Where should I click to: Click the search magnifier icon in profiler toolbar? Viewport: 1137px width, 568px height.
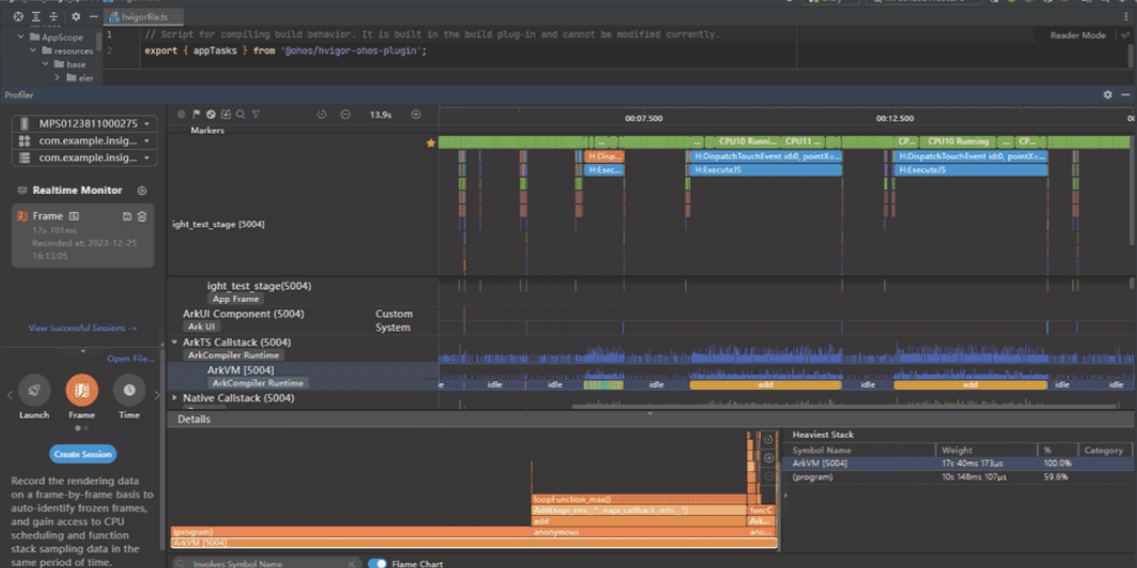pyautogui.click(x=240, y=115)
